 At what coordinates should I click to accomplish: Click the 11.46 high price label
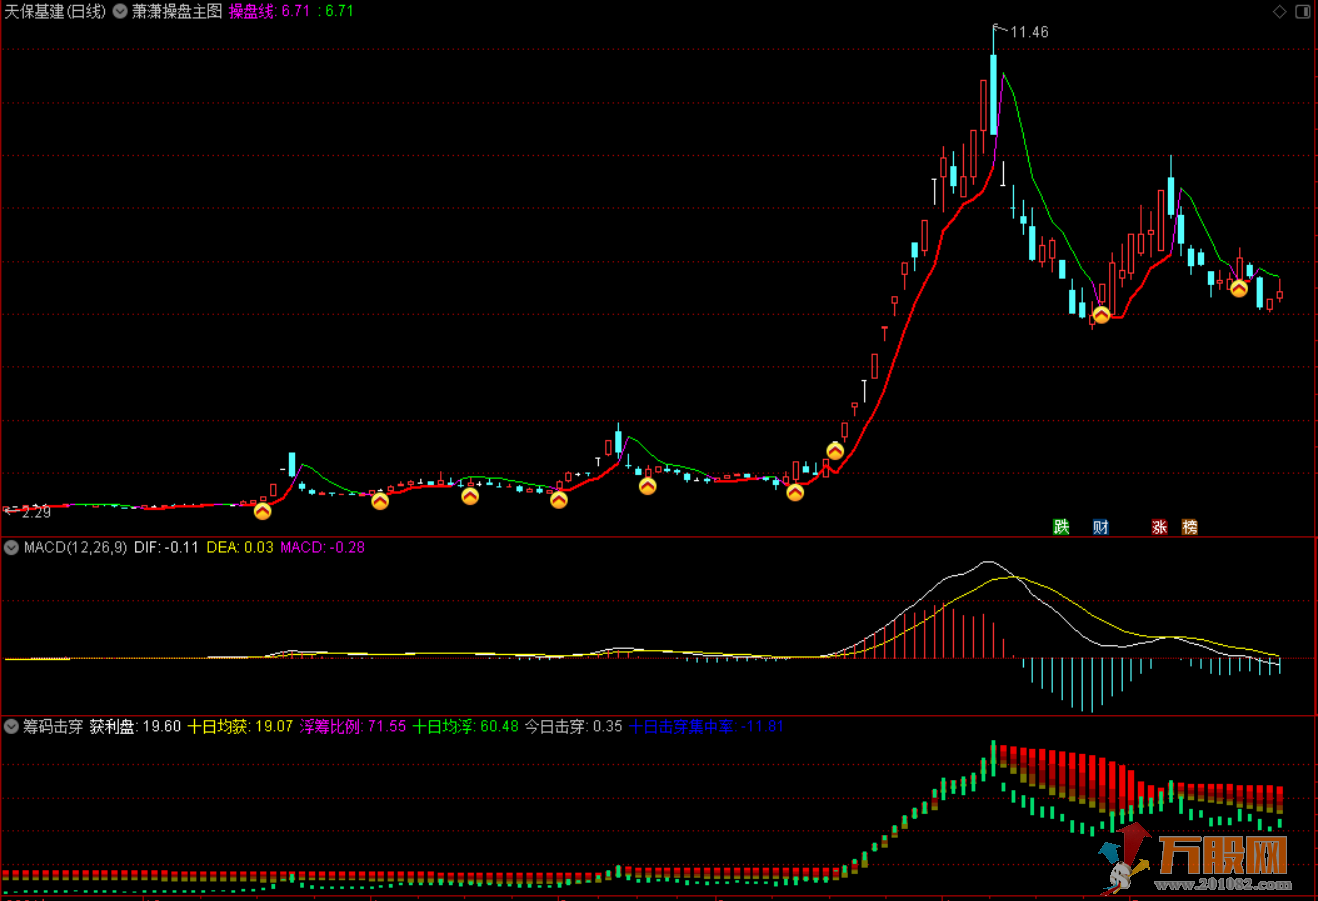pyautogui.click(x=1029, y=32)
